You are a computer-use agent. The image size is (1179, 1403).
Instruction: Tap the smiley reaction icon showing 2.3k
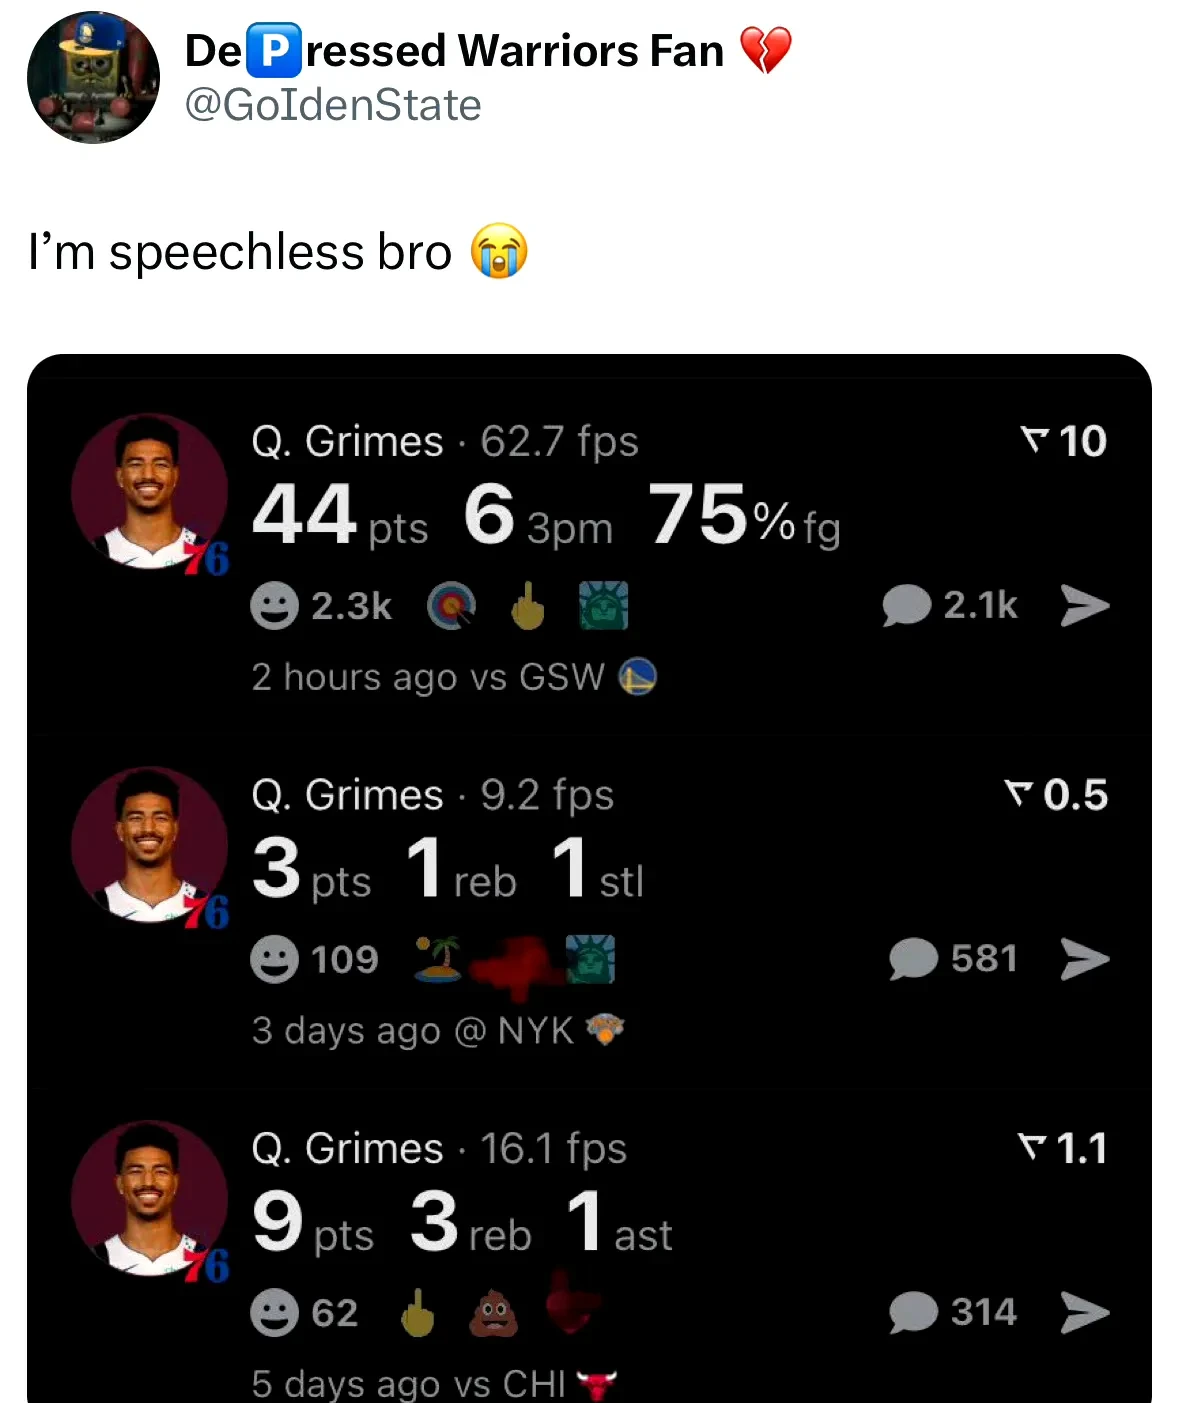point(275,606)
